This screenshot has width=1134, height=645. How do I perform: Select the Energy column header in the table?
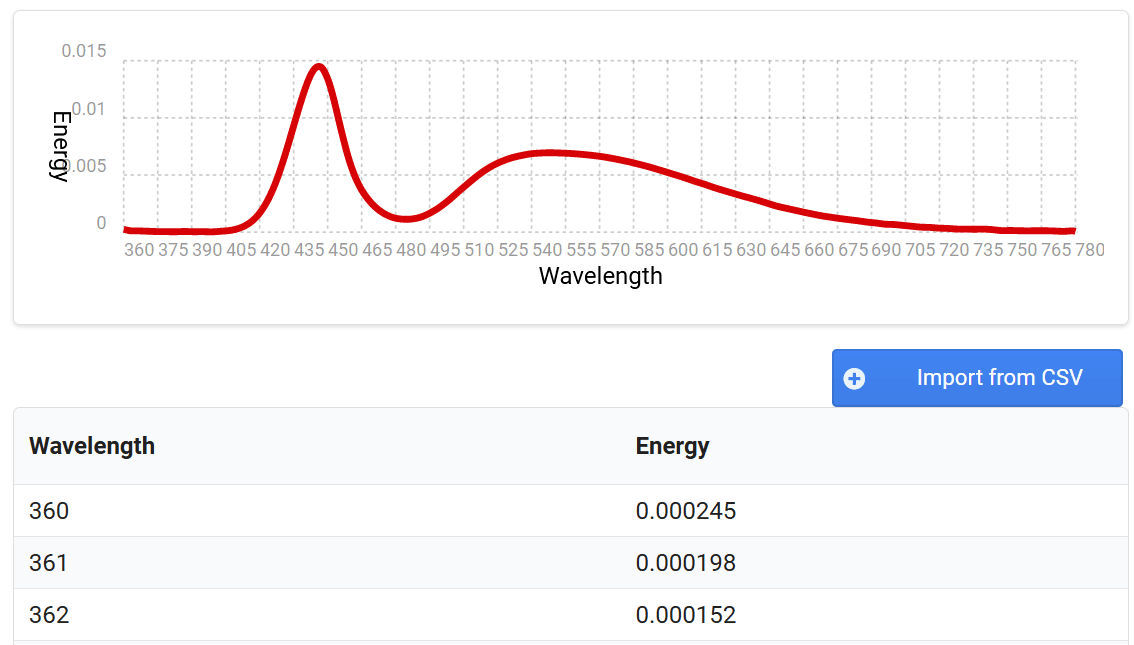pyautogui.click(x=672, y=446)
